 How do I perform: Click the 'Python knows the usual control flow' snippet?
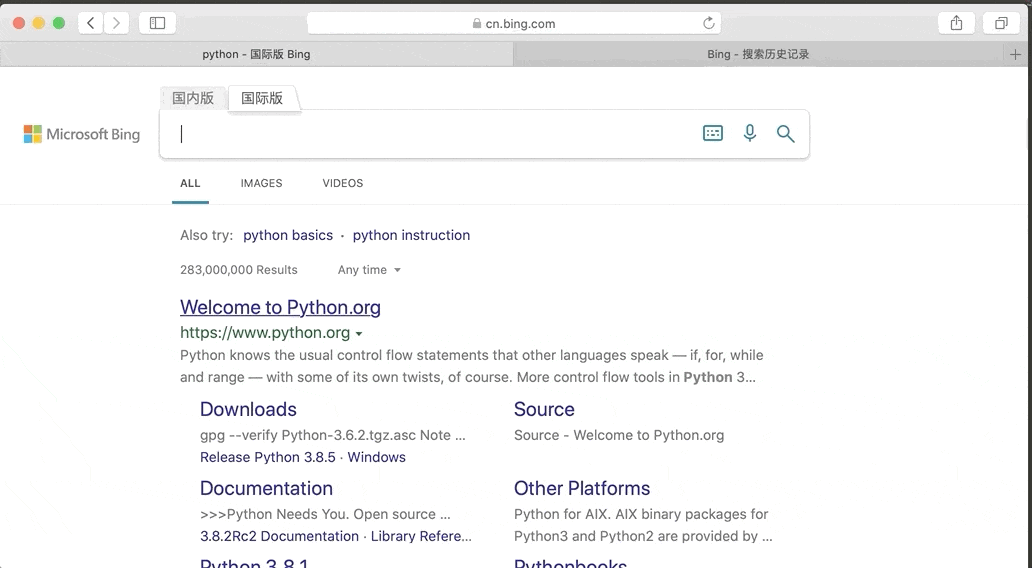pyautogui.click(x=471, y=366)
